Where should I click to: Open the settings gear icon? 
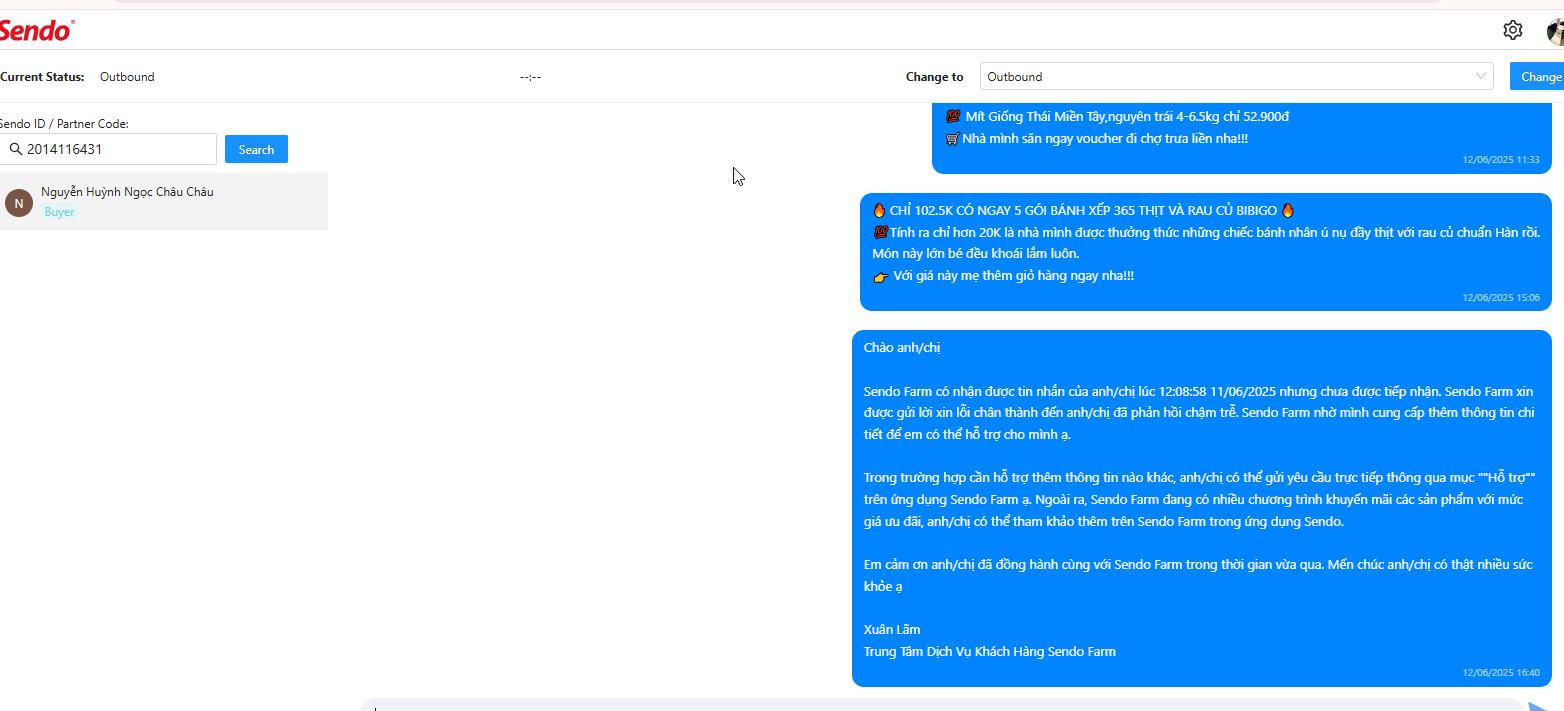(x=1513, y=30)
